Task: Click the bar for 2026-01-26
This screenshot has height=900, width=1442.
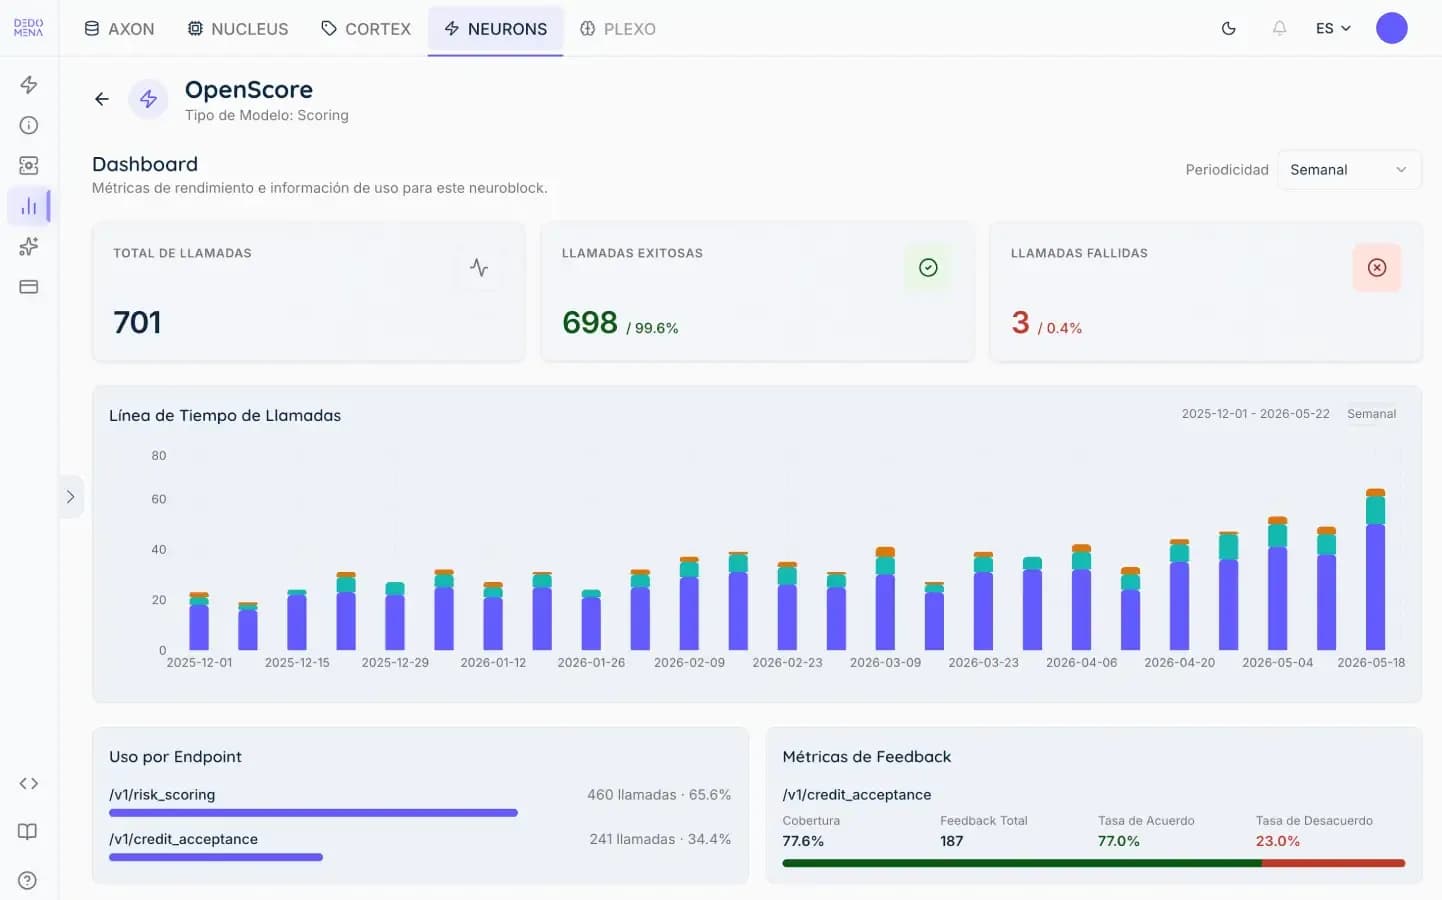Action: [591, 620]
